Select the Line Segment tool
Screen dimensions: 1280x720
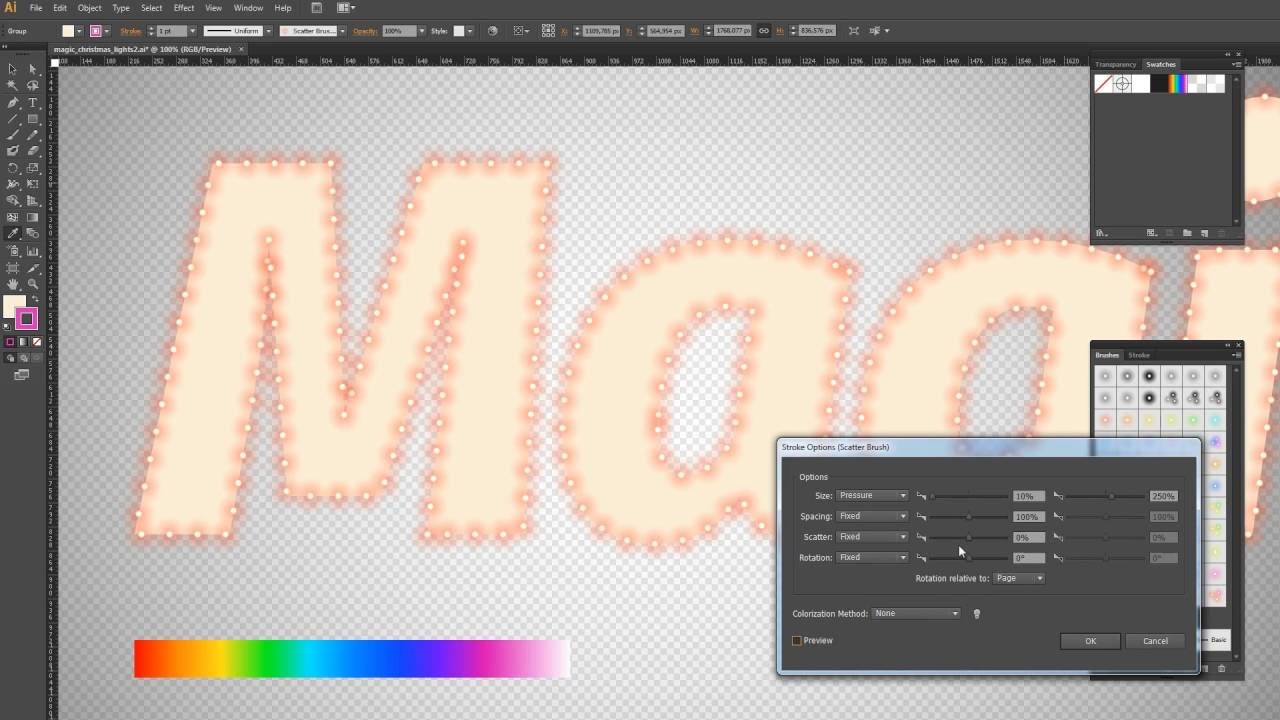[x=12, y=118]
